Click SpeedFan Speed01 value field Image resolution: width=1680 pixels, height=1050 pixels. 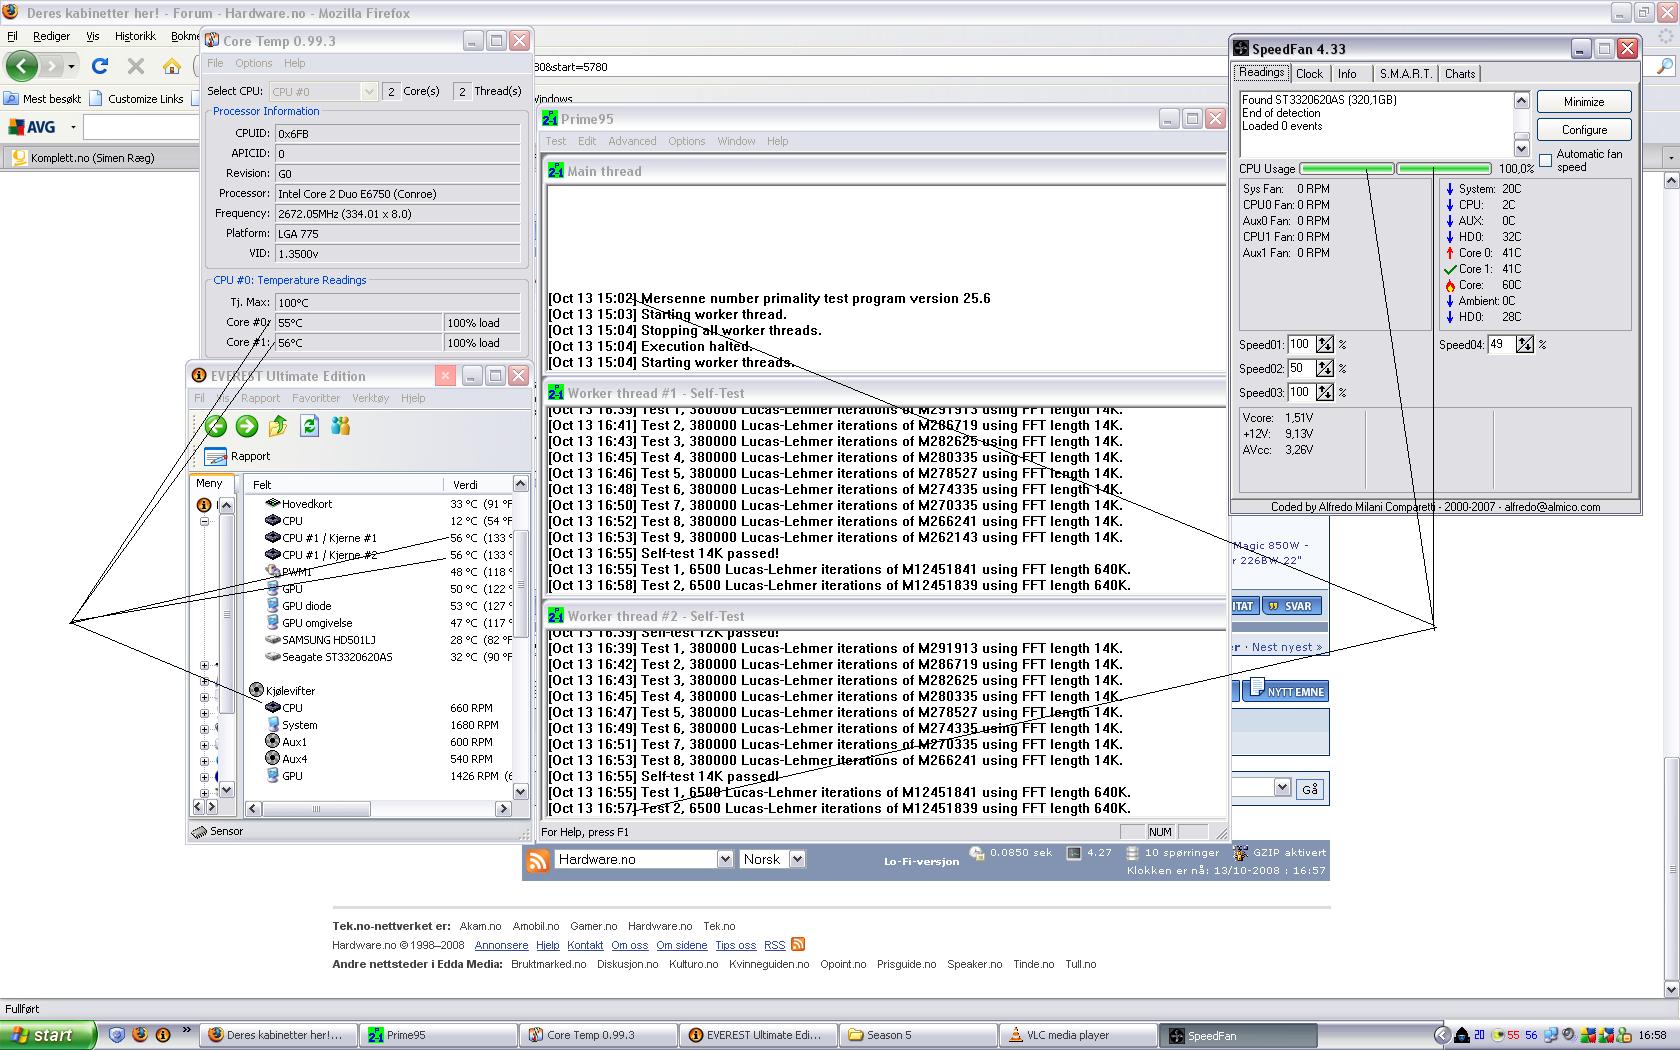coord(1300,344)
